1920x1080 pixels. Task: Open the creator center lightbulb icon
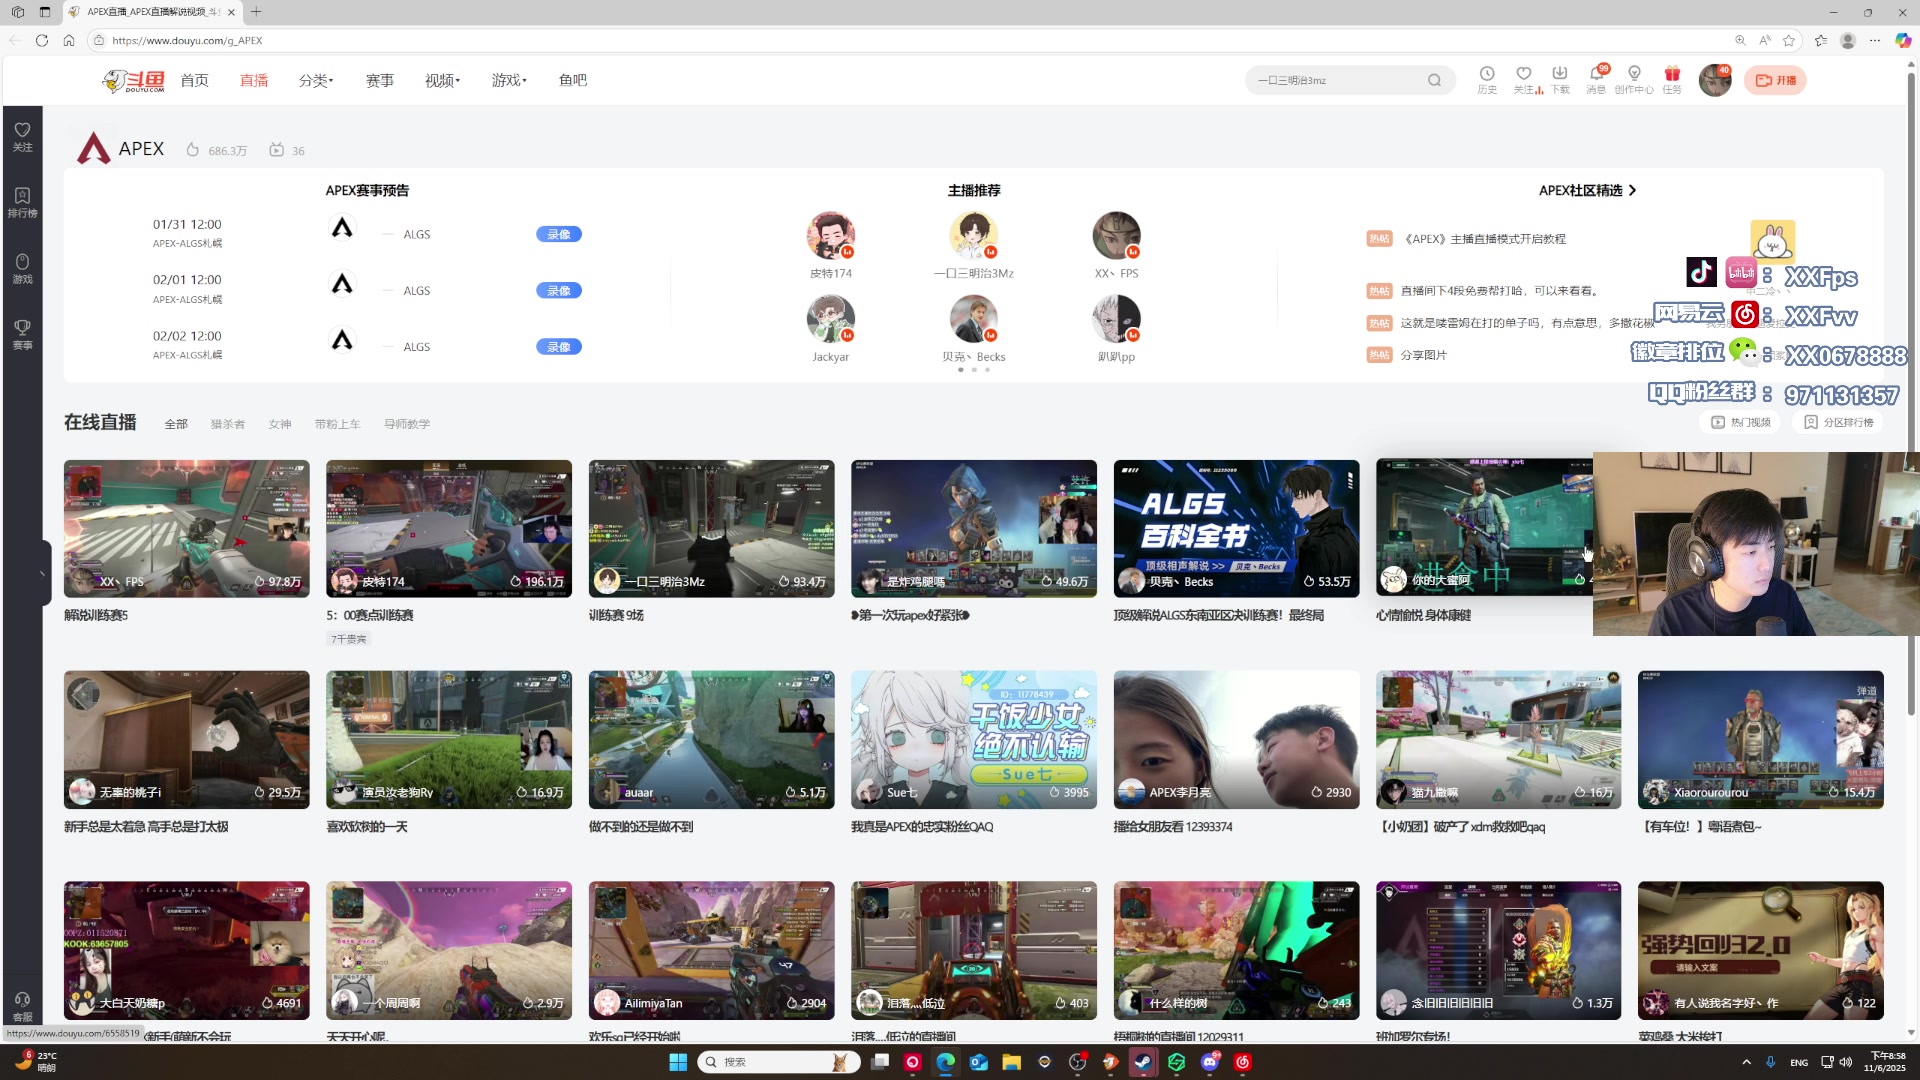[x=1634, y=74]
